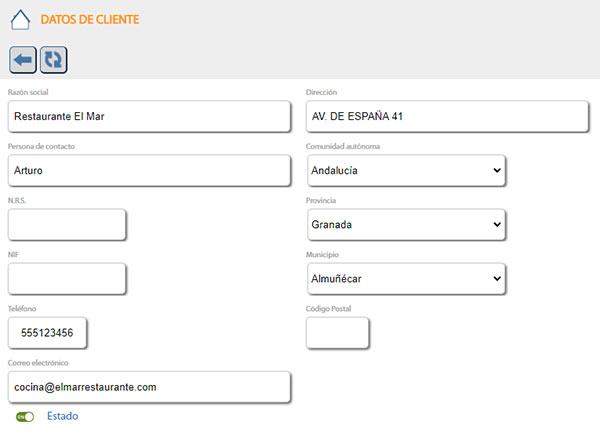Viewport: 600px width, 440px height.
Task: Click the Estado label text
Action: pyautogui.click(x=63, y=416)
